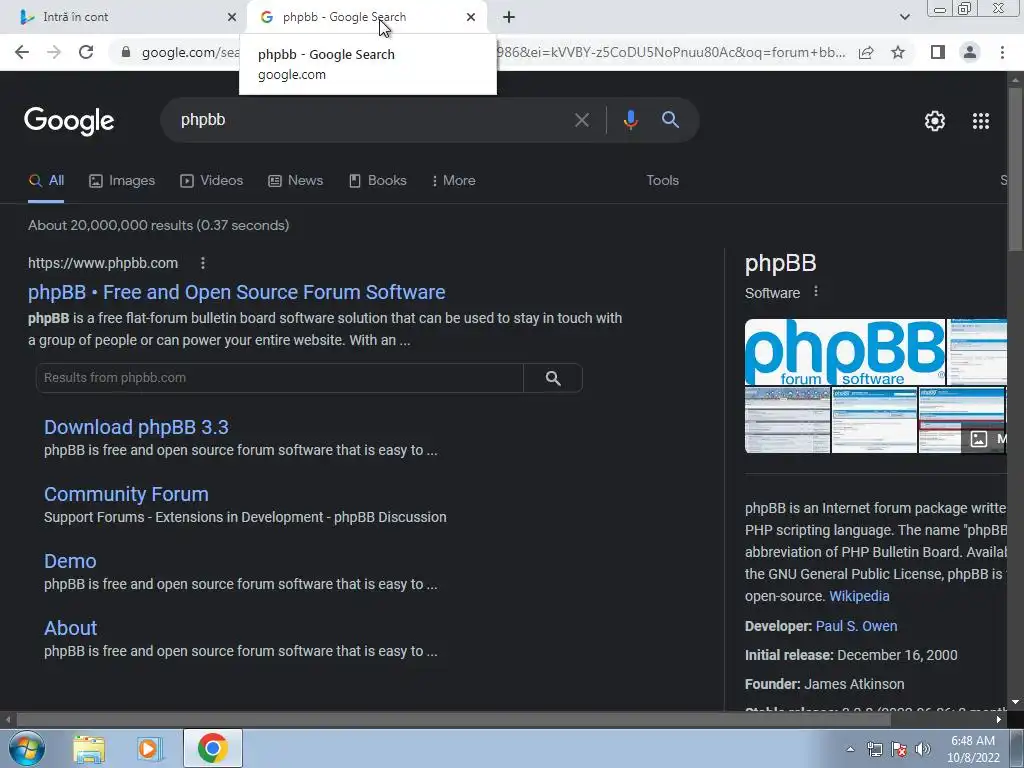Click the vertical scrollbar thumb

[1016, 168]
